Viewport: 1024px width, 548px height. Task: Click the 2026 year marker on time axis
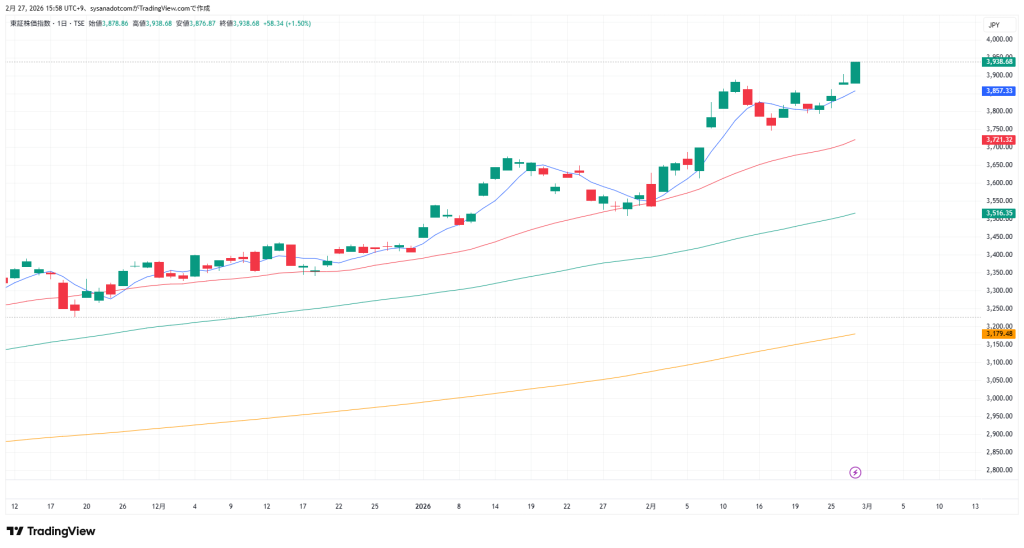[424, 507]
